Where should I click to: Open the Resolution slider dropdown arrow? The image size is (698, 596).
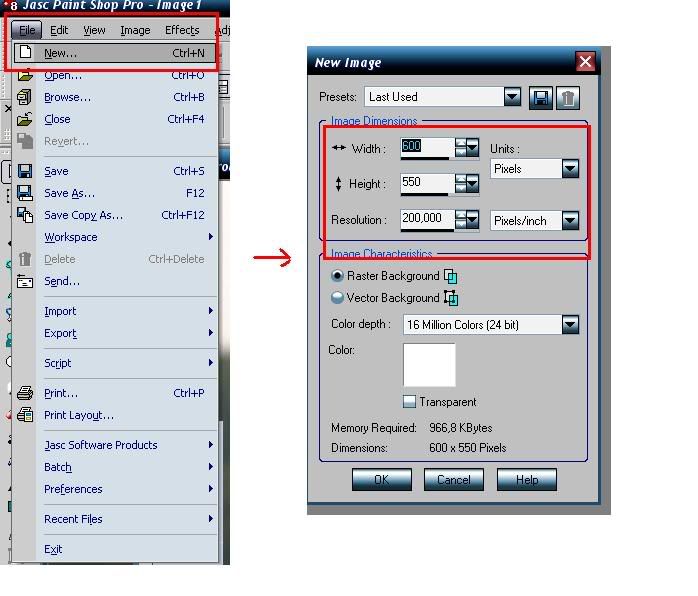click(472, 220)
